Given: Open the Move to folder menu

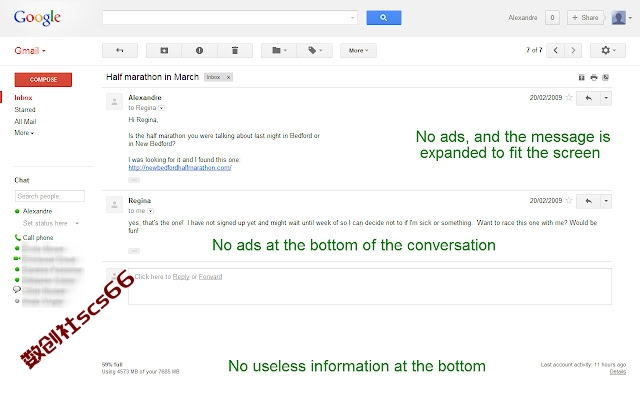Looking at the screenshot, I should coord(279,51).
